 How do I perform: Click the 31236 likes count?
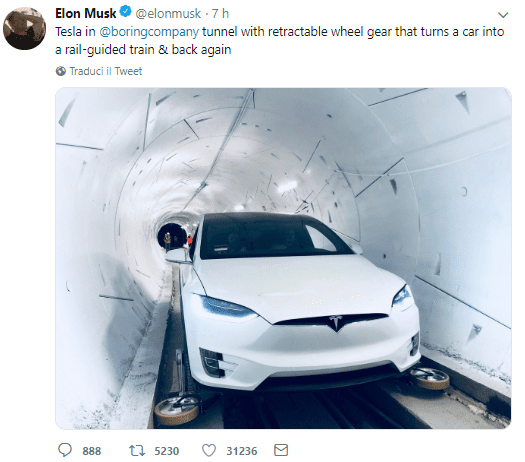coord(241,451)
